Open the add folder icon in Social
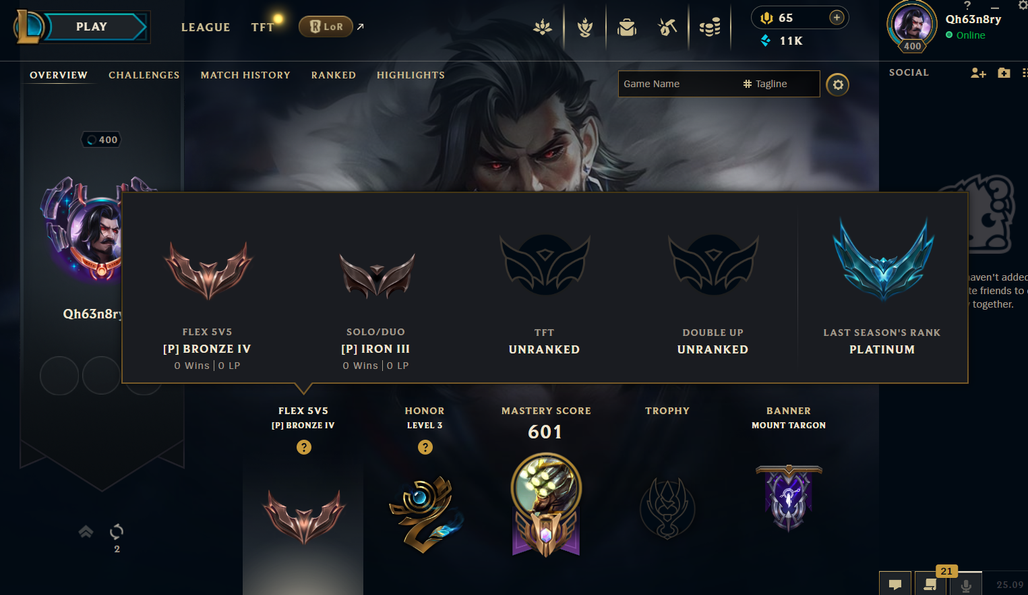 point(1004,73)
